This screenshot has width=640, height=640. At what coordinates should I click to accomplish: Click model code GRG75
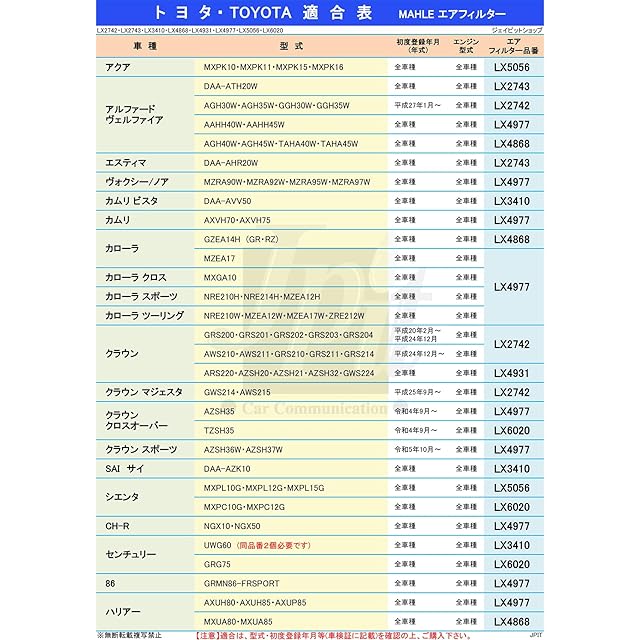click(x=217, y=564)
